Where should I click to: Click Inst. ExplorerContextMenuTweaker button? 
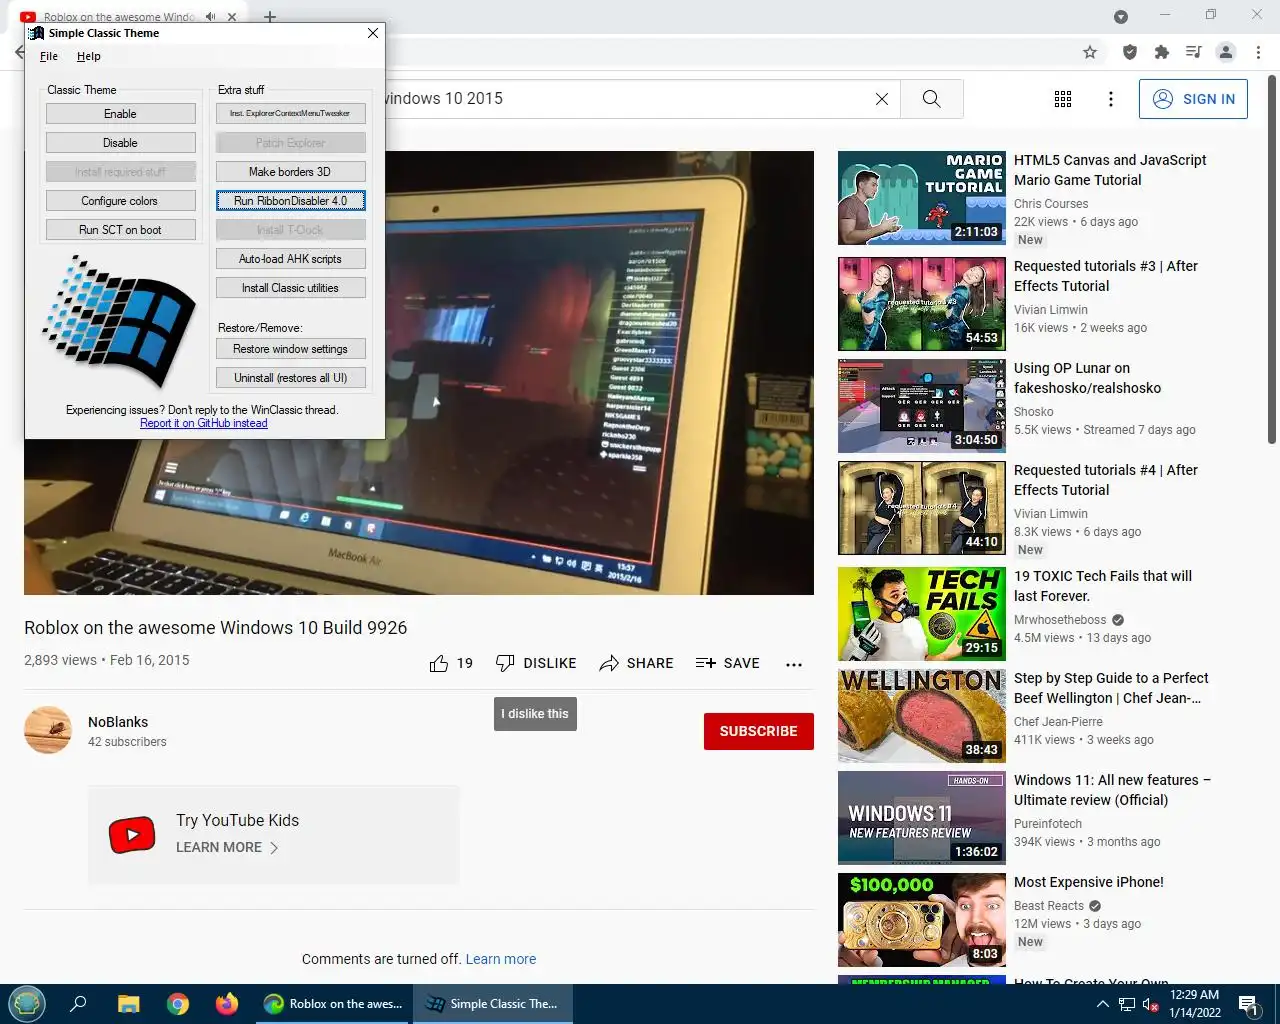(290, 114)
